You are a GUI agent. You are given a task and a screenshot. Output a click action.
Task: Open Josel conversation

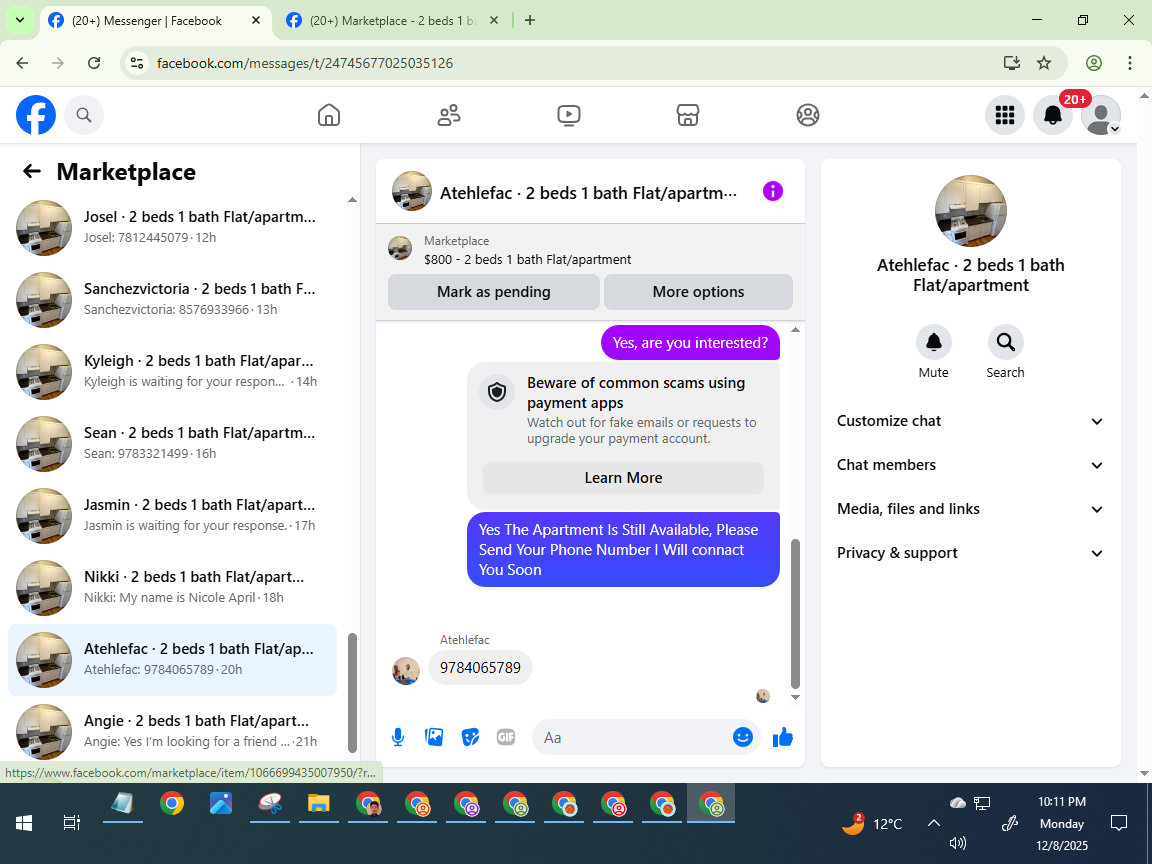(173, 227)
